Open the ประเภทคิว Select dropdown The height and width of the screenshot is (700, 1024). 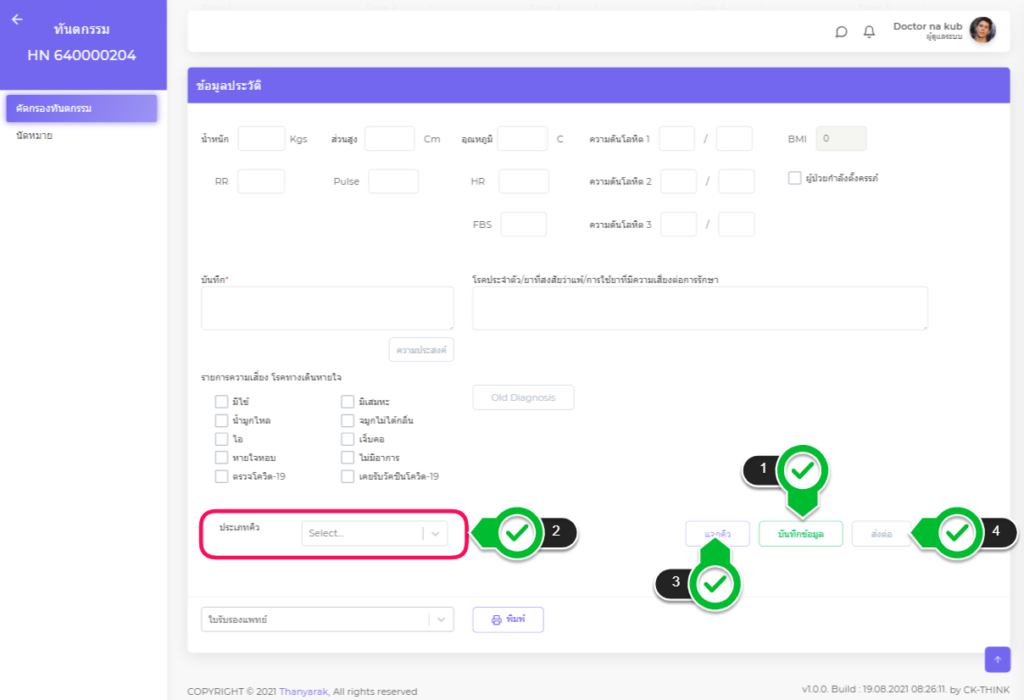[374, 534]
